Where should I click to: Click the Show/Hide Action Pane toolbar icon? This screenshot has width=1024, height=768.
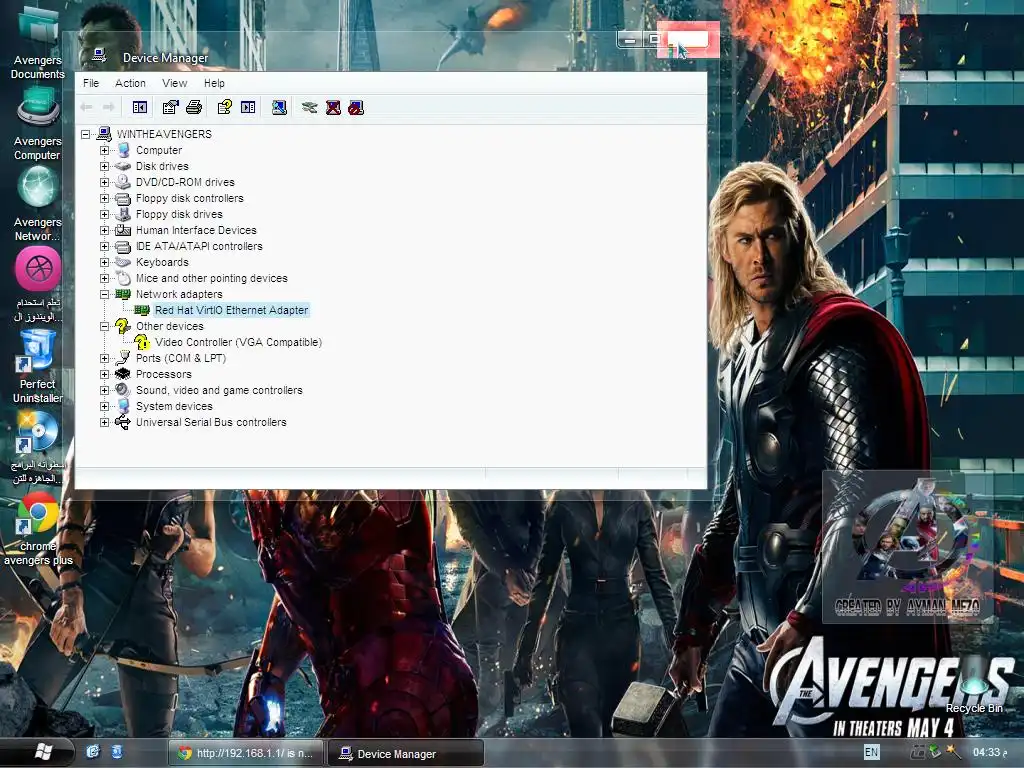tap(248, 107)
